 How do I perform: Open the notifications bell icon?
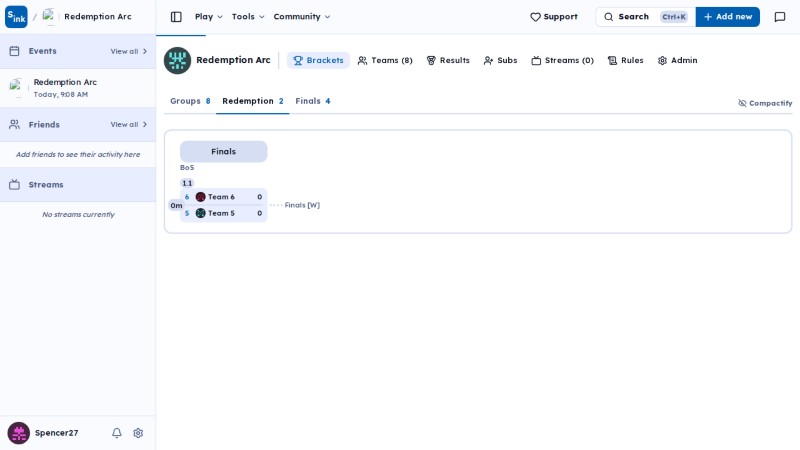tap(117, 433)
